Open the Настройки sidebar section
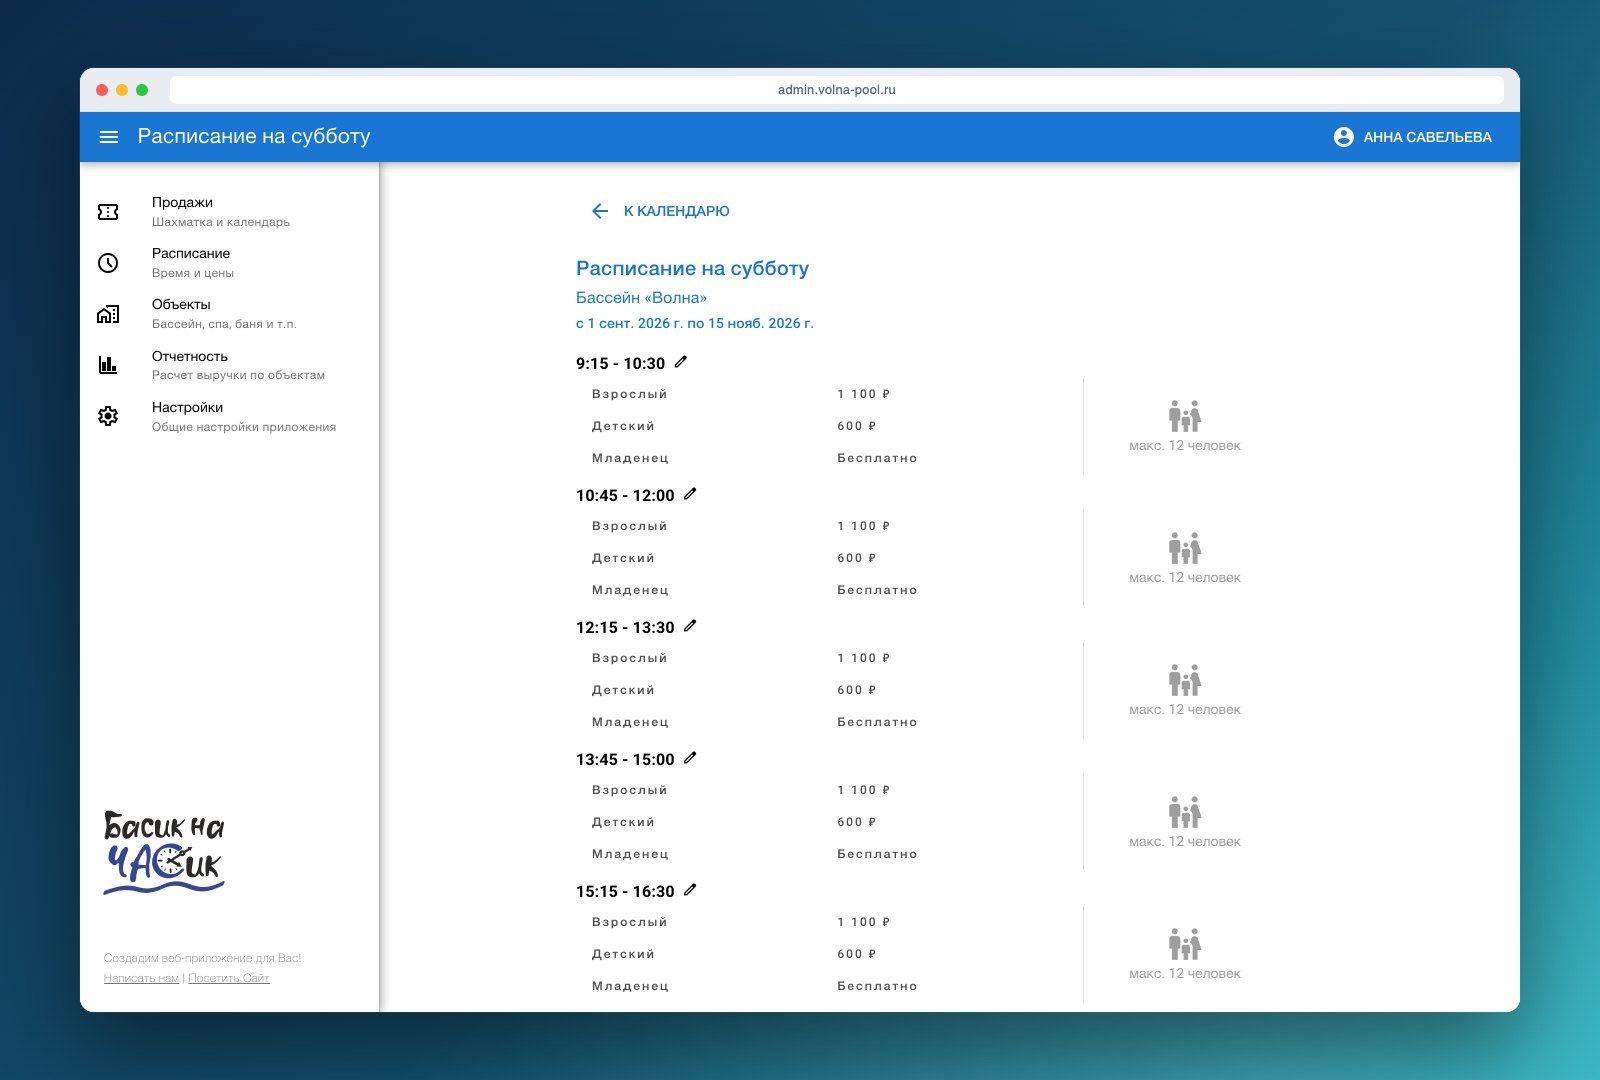This screenshot has height=1080, width=1600. click(230, 416)
